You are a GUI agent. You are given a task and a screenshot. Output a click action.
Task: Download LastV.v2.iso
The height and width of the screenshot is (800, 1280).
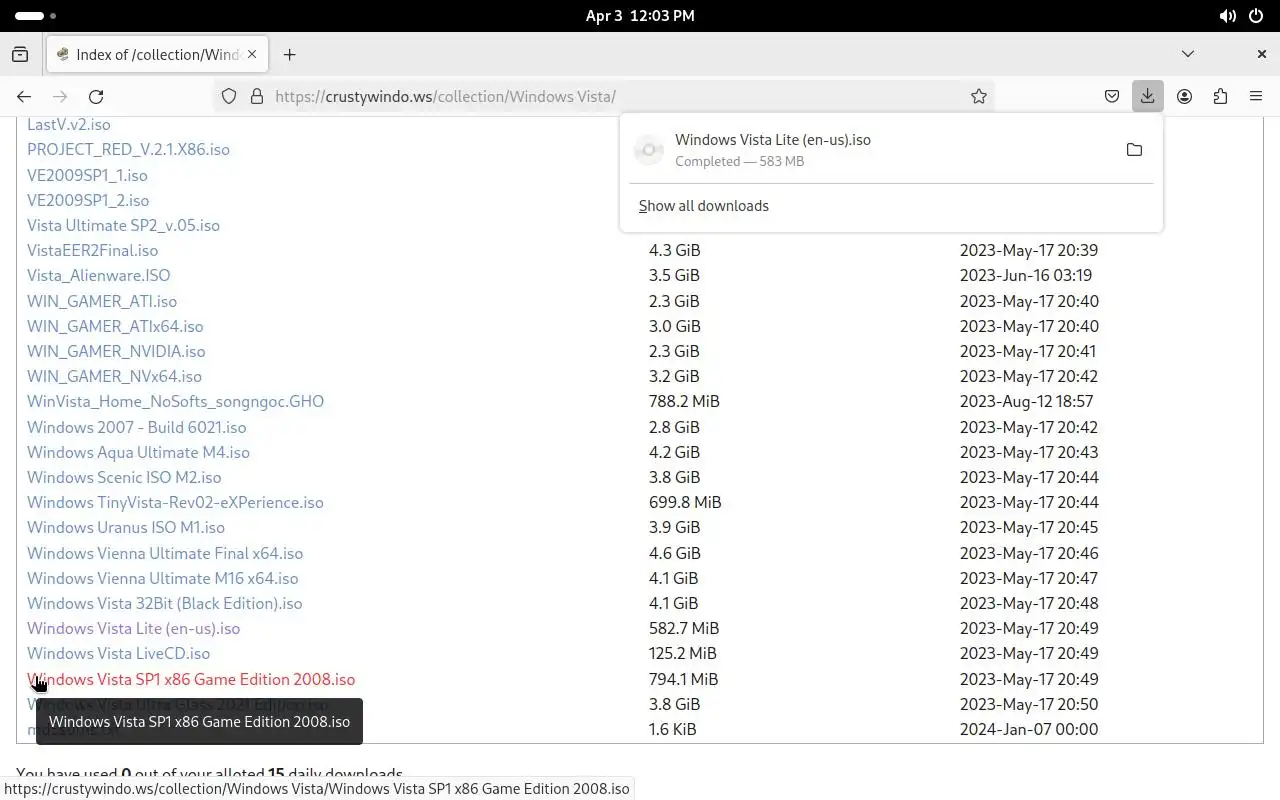tap(69, 125)
